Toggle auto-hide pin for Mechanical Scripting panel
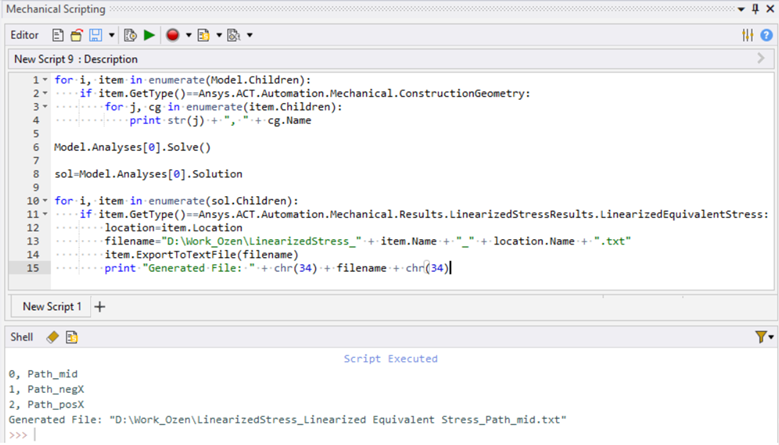Viewport: 779px width, 445px height. click(754, 8)
